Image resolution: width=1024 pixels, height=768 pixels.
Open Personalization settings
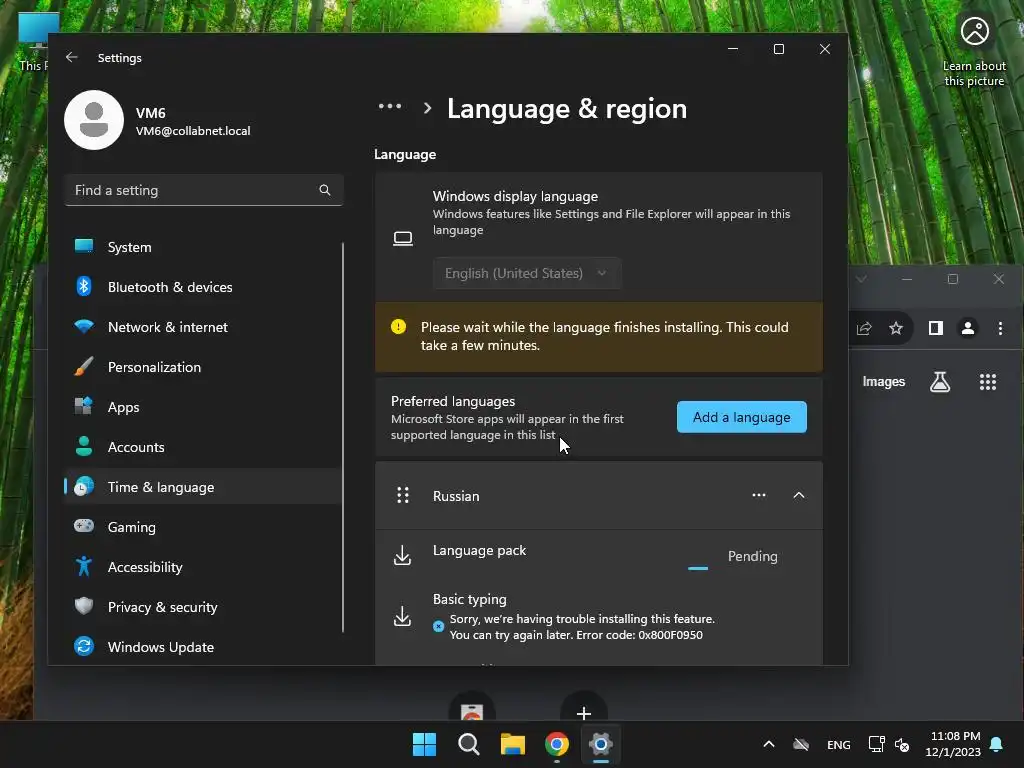202,367
